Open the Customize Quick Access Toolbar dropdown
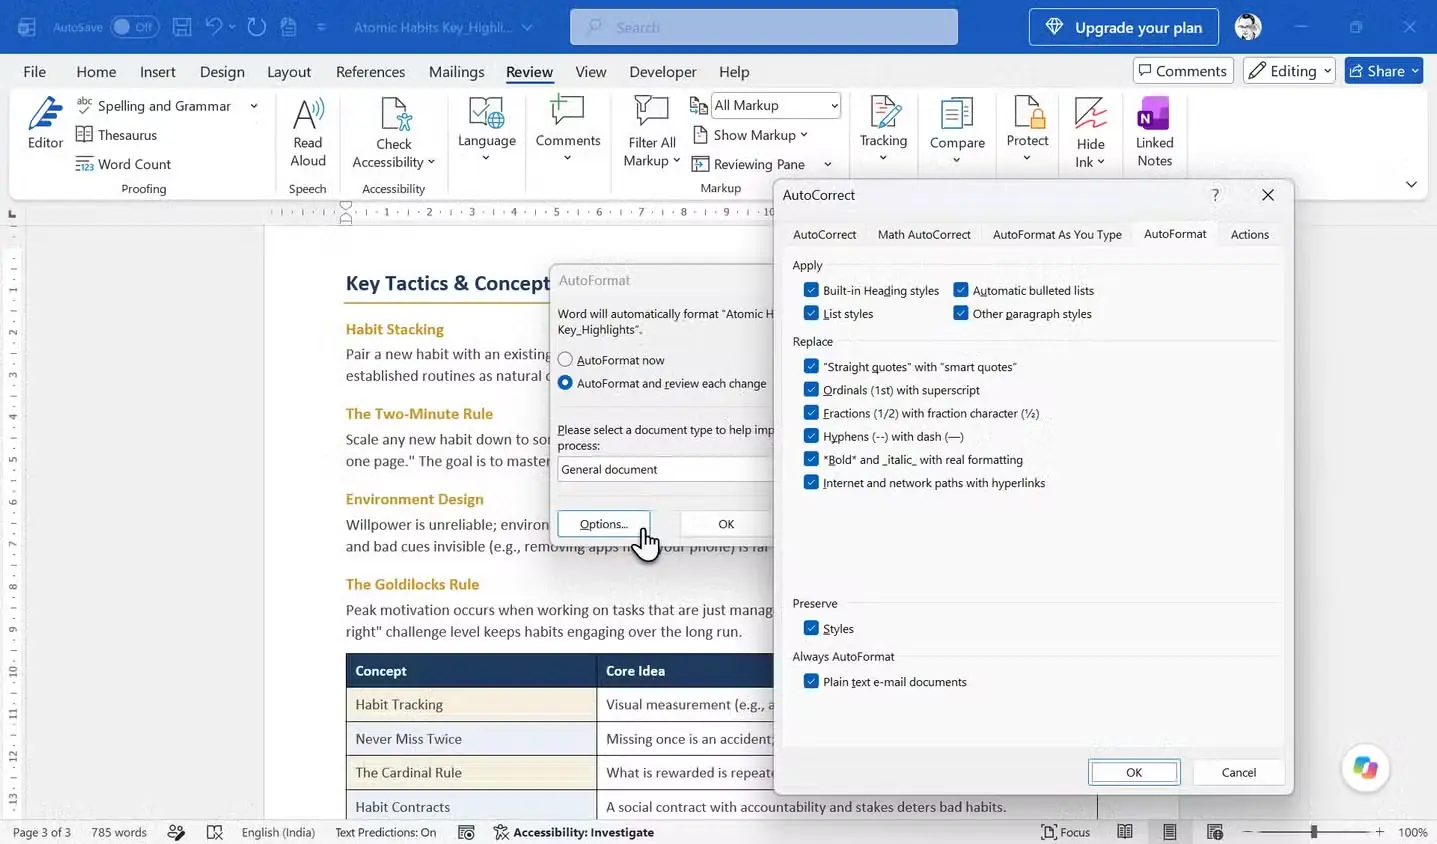Viewport: 1437px width, 844px height. coord(321,27)
